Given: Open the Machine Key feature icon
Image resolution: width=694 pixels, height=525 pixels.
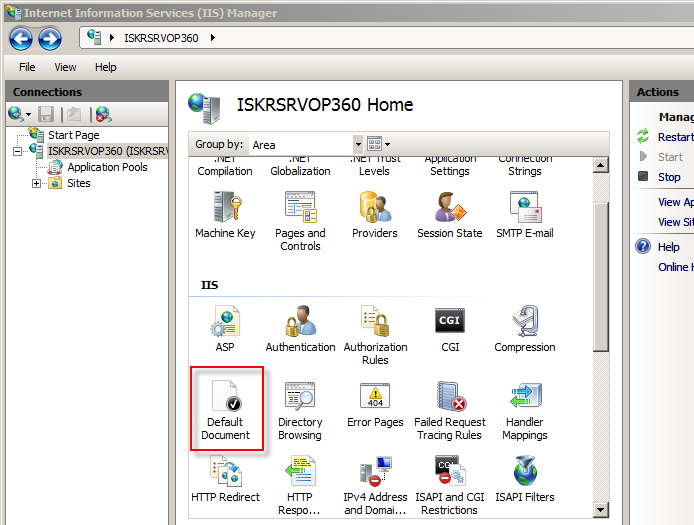Looking at the screenshot, I should tap(226, 215).
